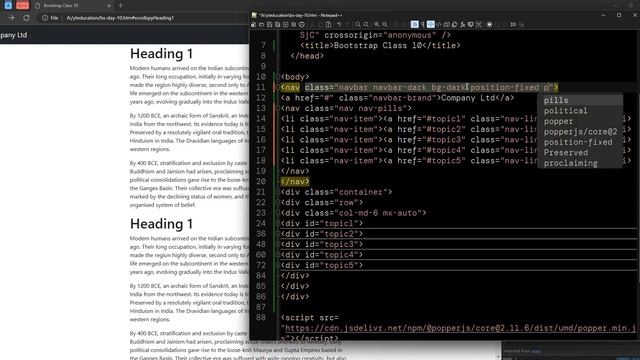
Task: Collapse the fold marker on line 11 nav
Action: [x=278, y=87]
